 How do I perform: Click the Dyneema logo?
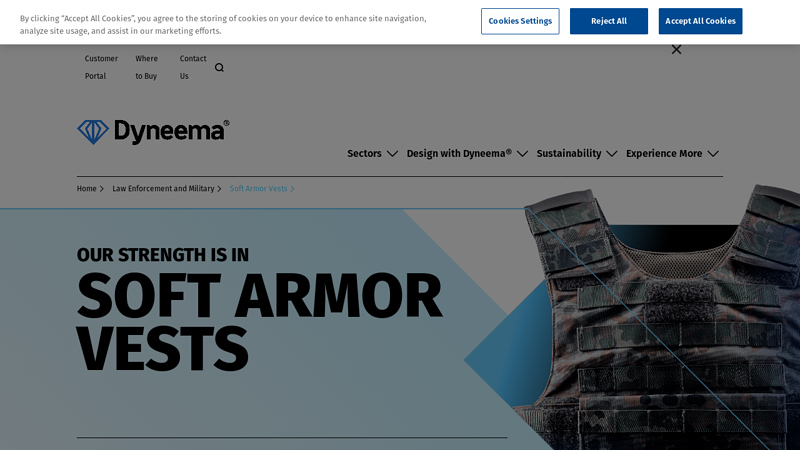click(153, 132)
